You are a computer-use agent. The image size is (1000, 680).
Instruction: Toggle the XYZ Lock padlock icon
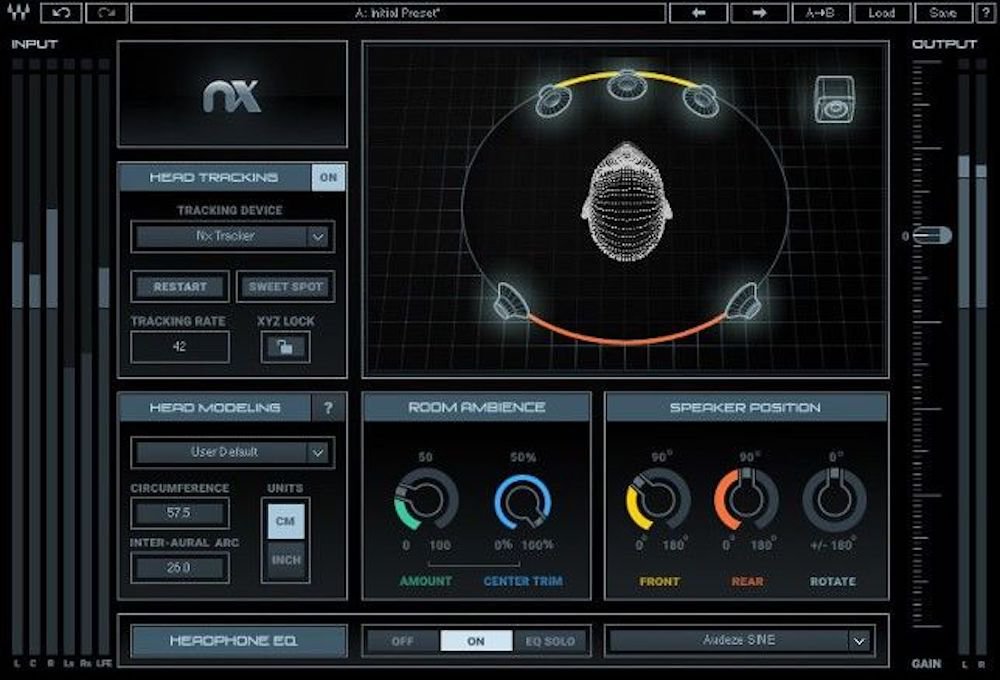[x=285, y=347]
